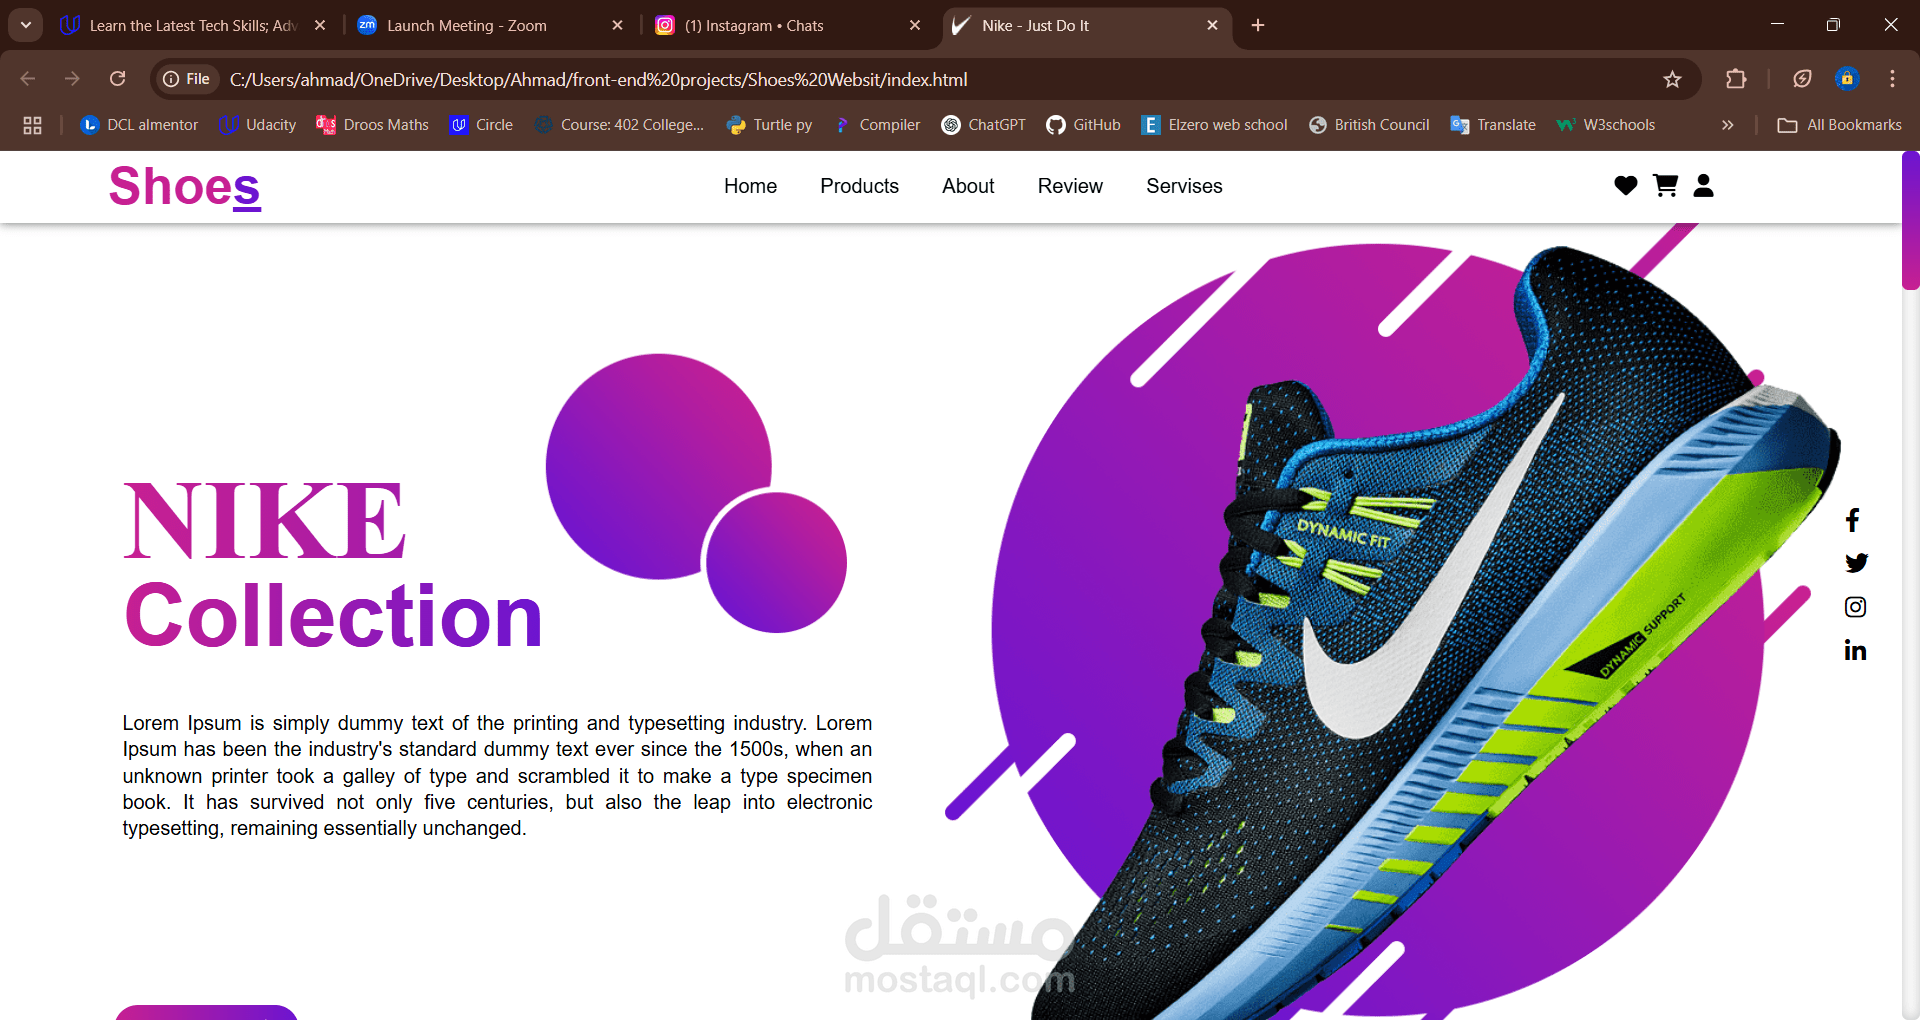Open Products in the site navbar
Viewport: 1920px width, 1020px height.
click(x=859, y=186)
